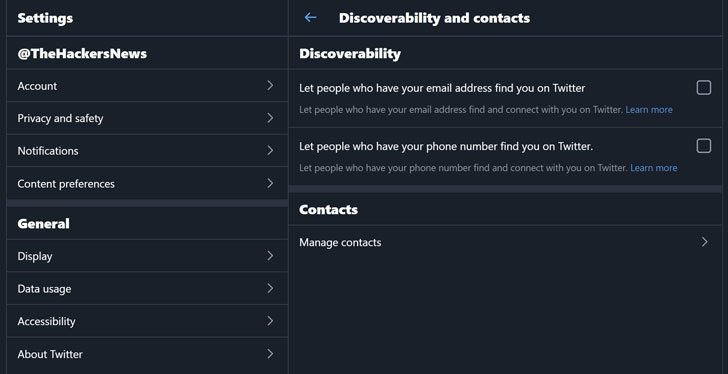
Task: Open the About Twitter item
Action: pyautogui.click(x=147, y=354)
